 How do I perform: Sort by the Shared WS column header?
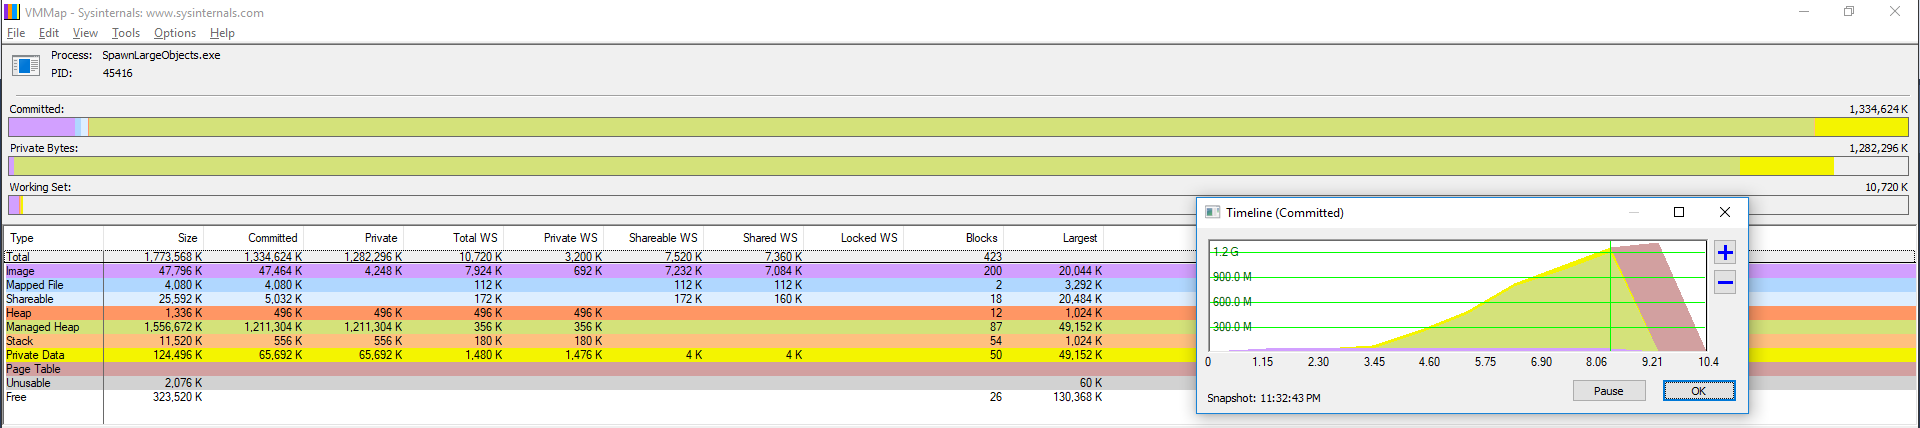pos(753,238)
